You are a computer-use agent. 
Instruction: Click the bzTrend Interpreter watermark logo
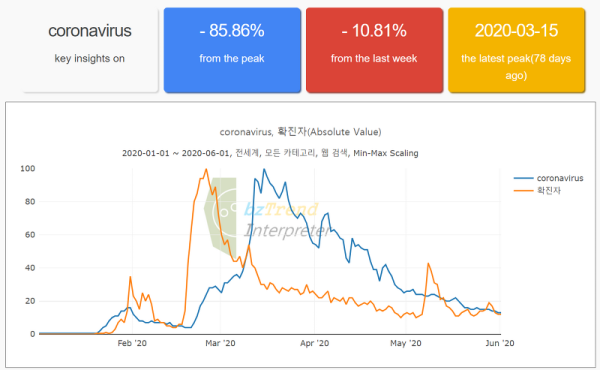point(266,217)
